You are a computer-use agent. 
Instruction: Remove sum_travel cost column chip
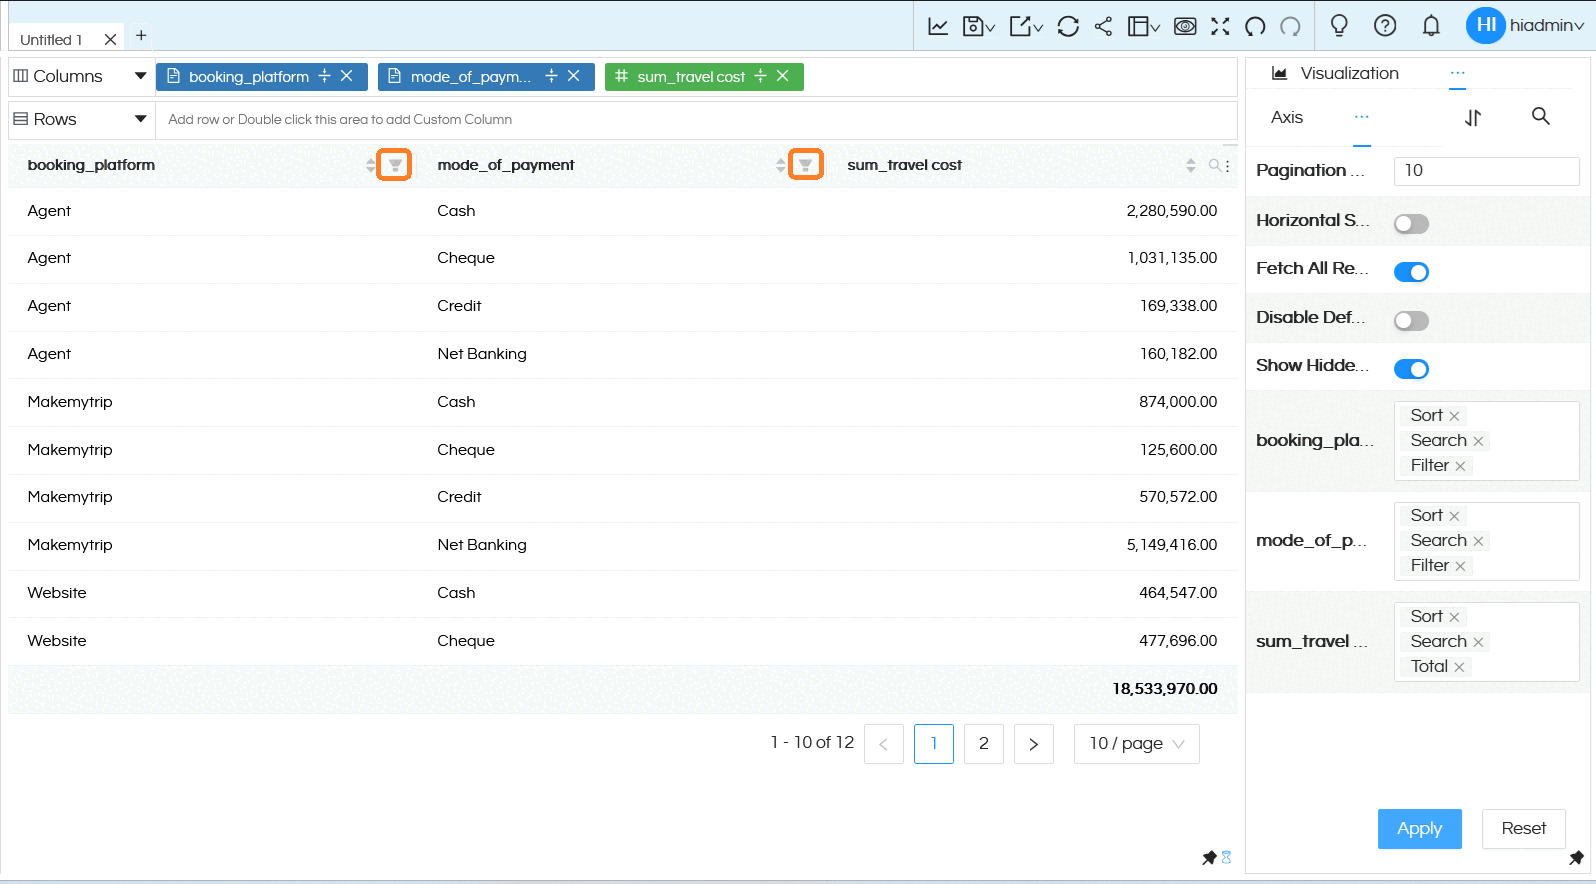783,76
